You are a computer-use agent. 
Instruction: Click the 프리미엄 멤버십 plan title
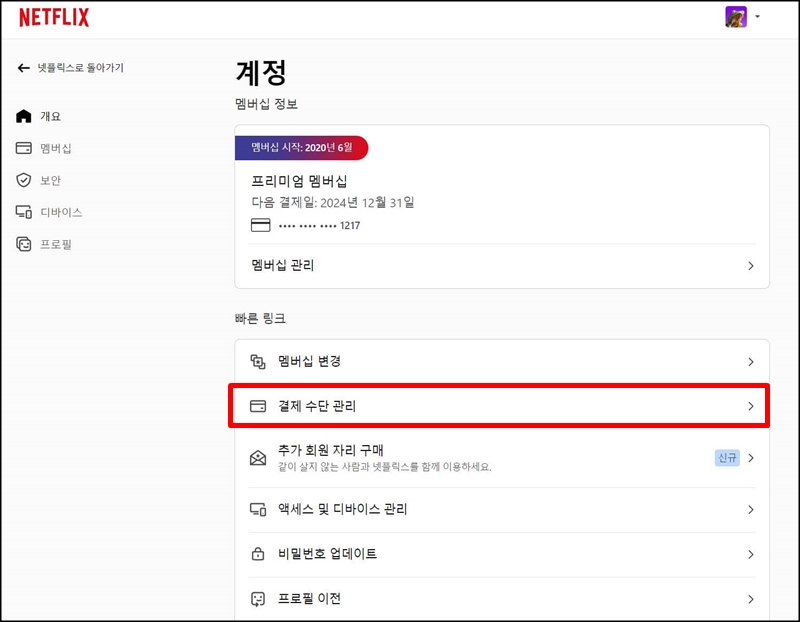tap(299, 181)
